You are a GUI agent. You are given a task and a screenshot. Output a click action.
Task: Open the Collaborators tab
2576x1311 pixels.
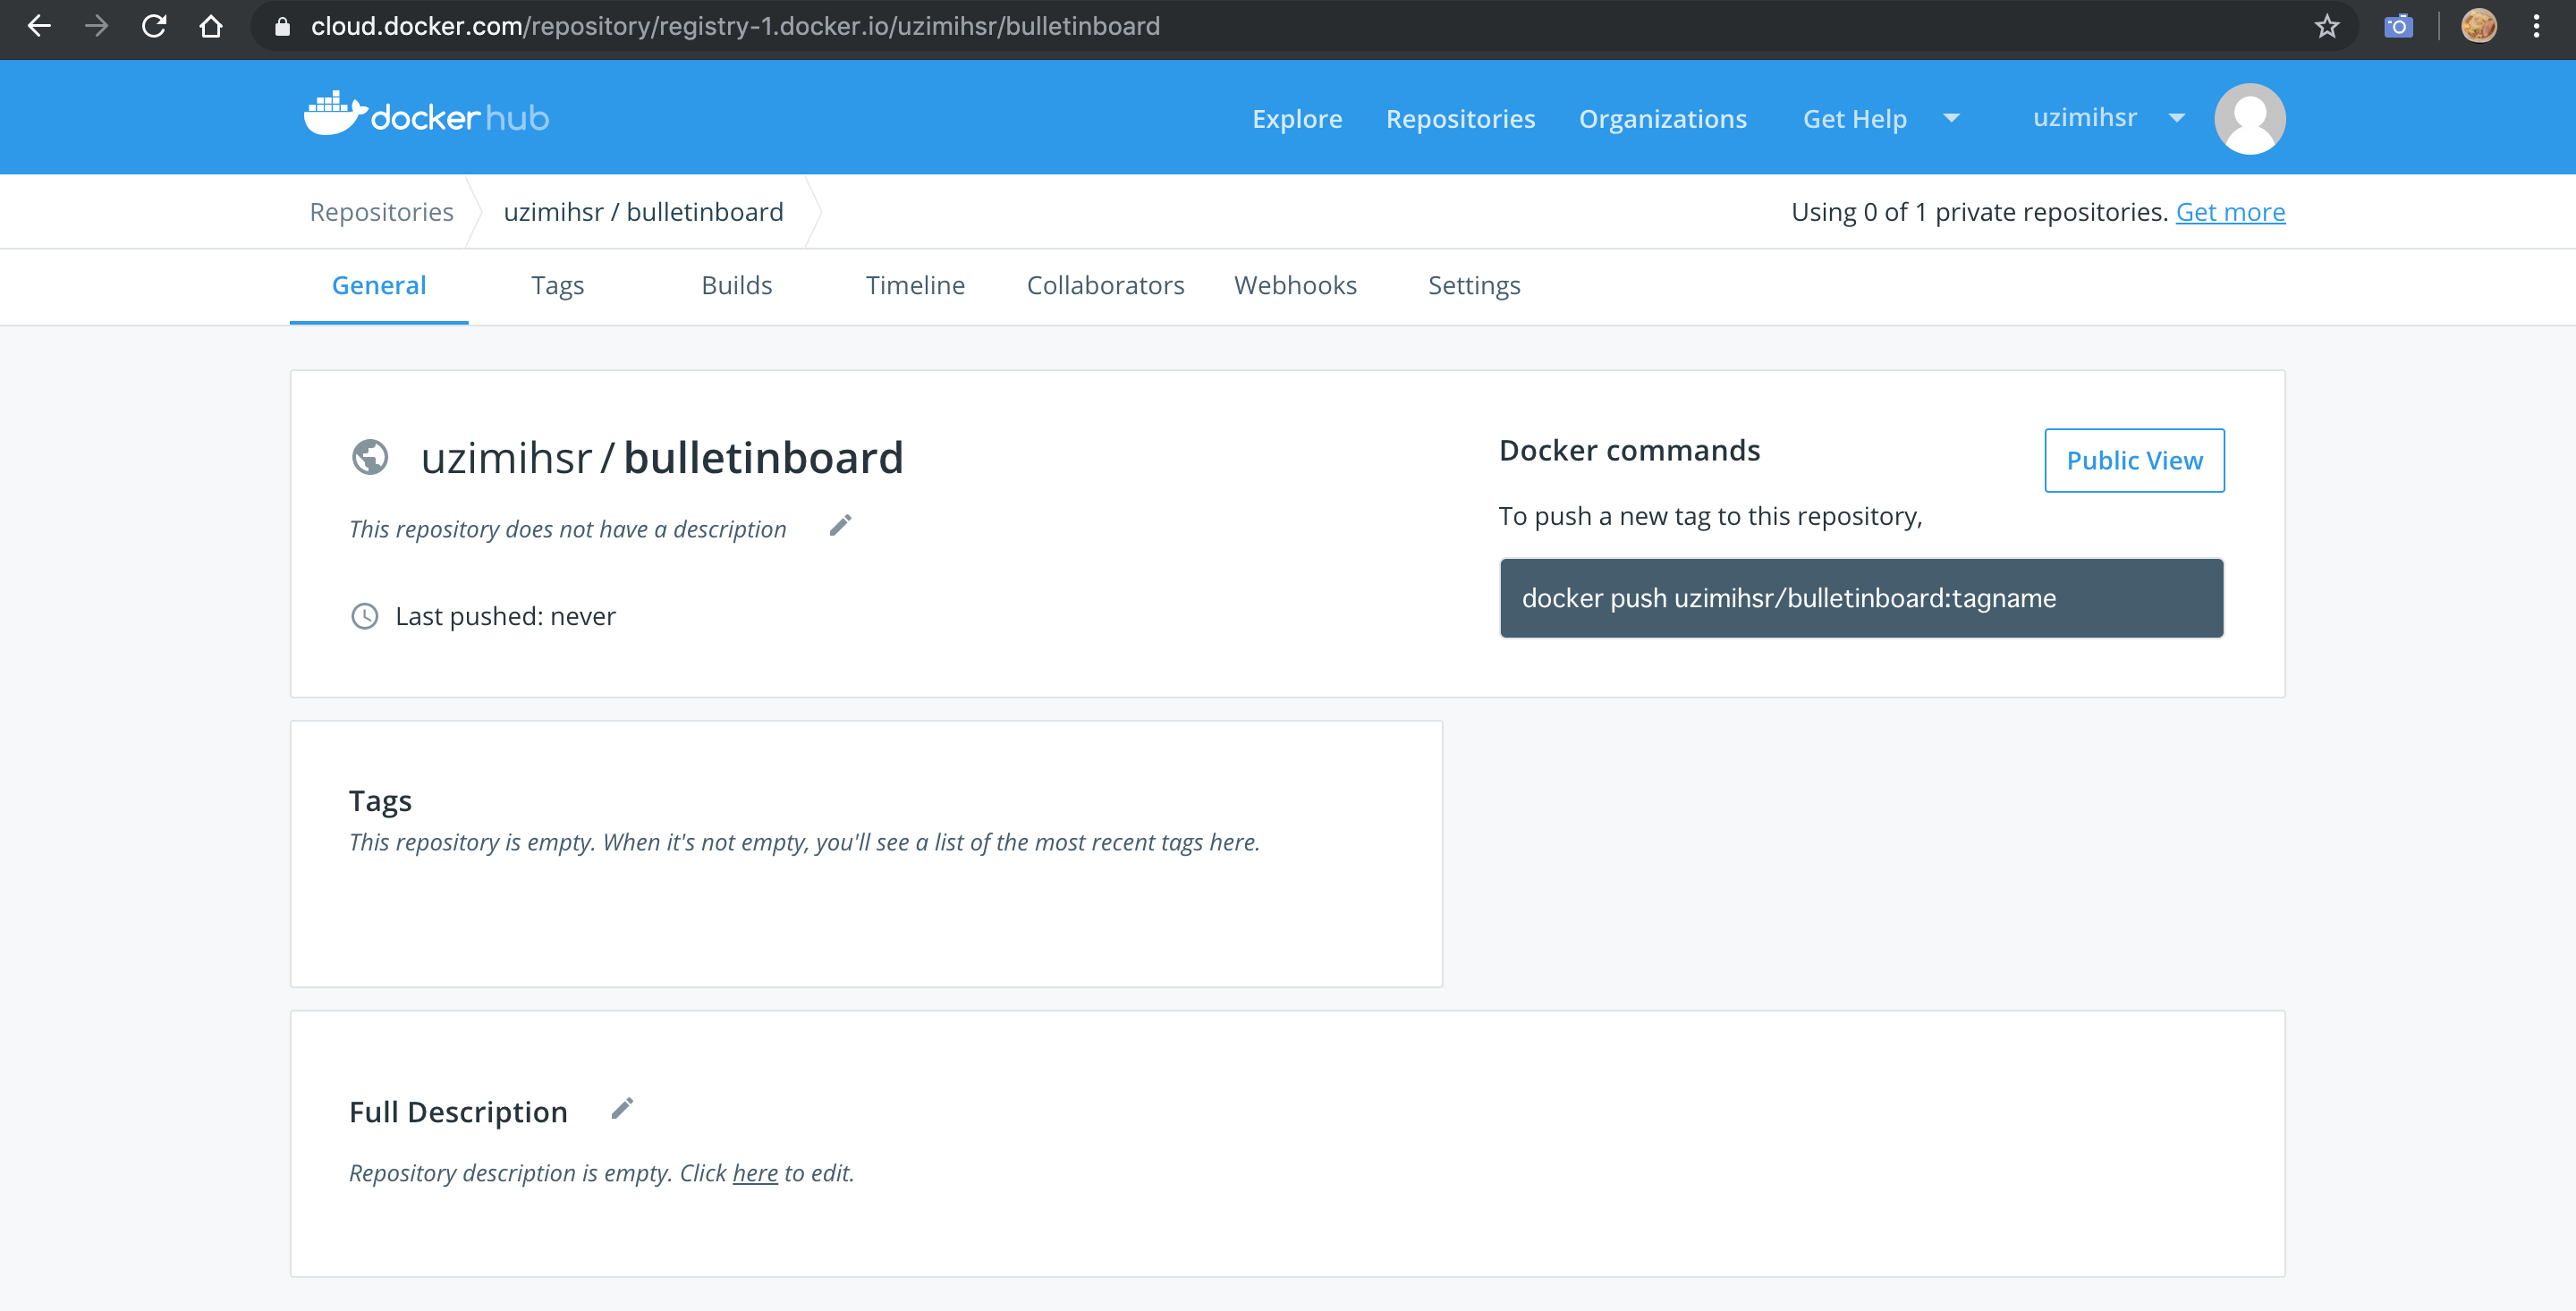(x=1105, y=286)
